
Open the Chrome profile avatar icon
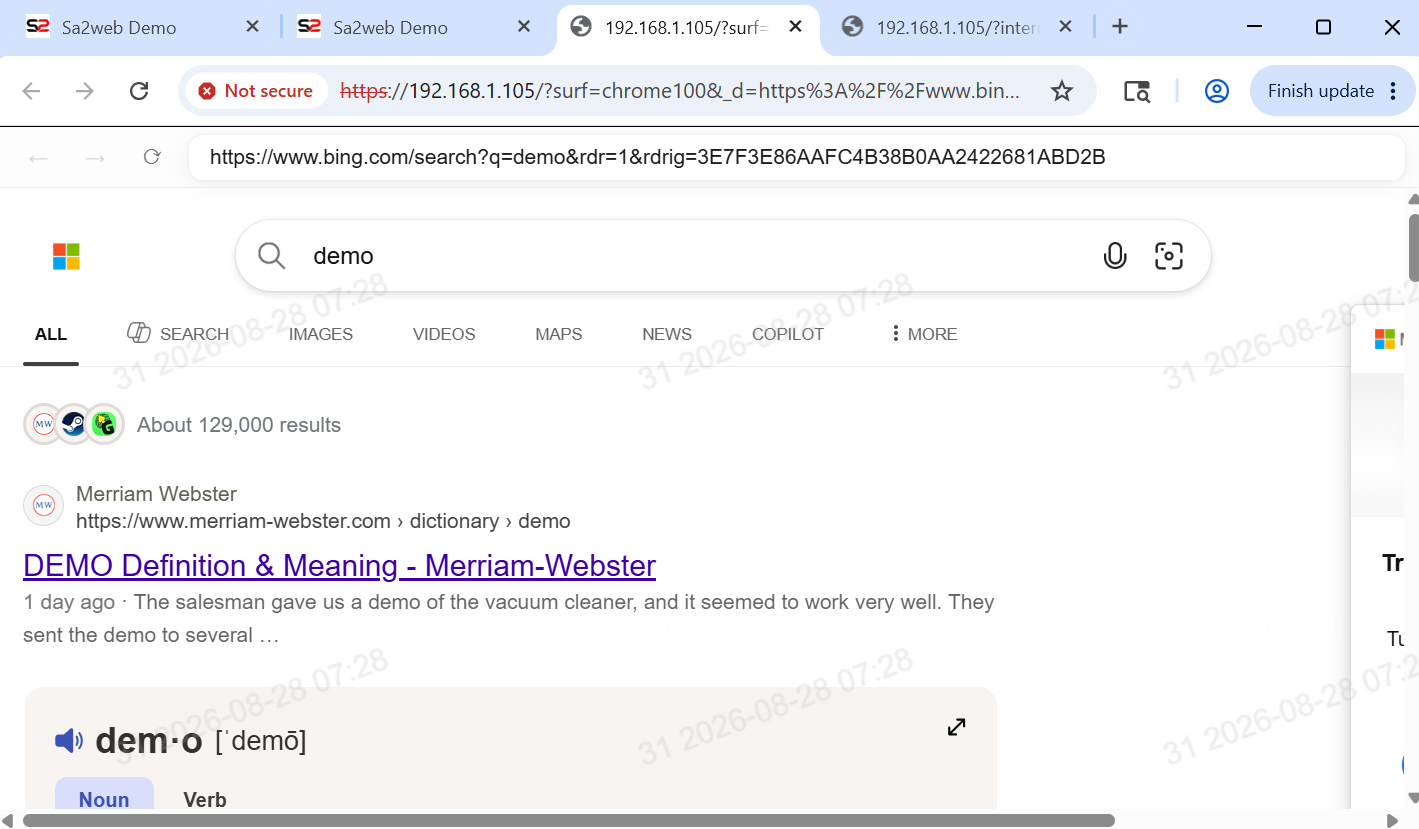click(1216, 91)
